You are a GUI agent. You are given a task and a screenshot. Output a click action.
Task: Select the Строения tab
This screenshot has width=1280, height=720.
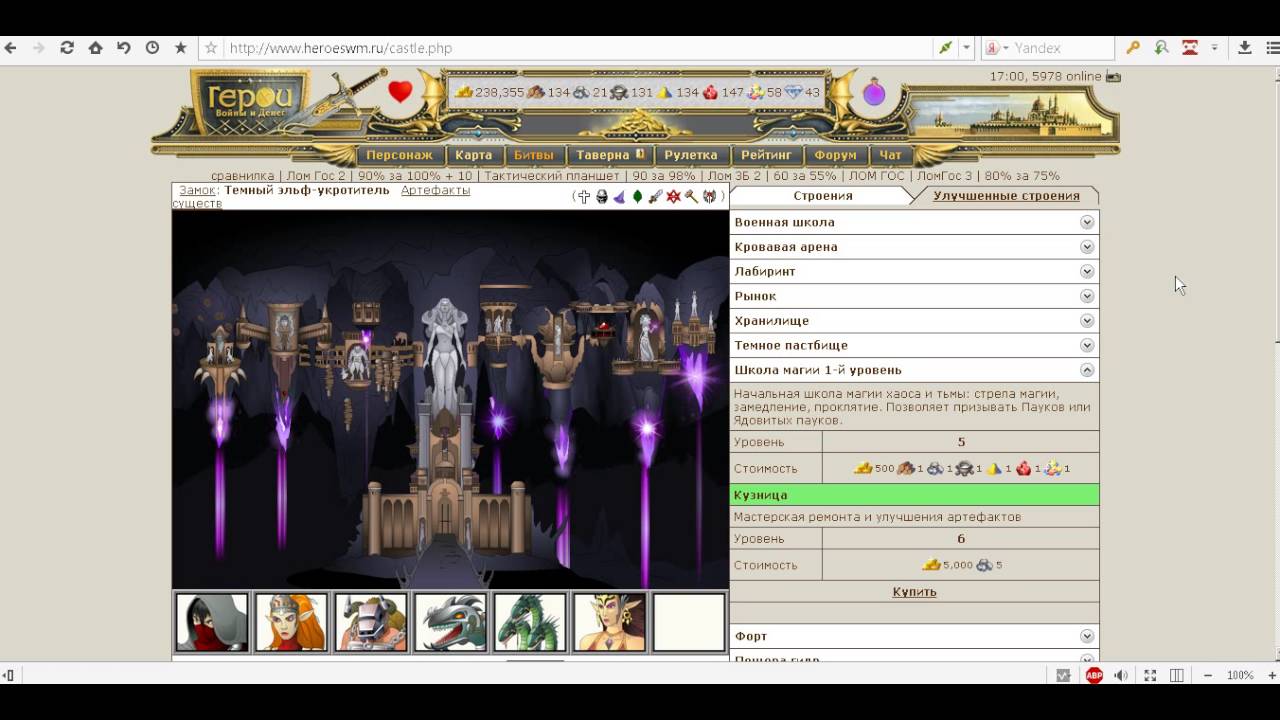pos(823,196)
